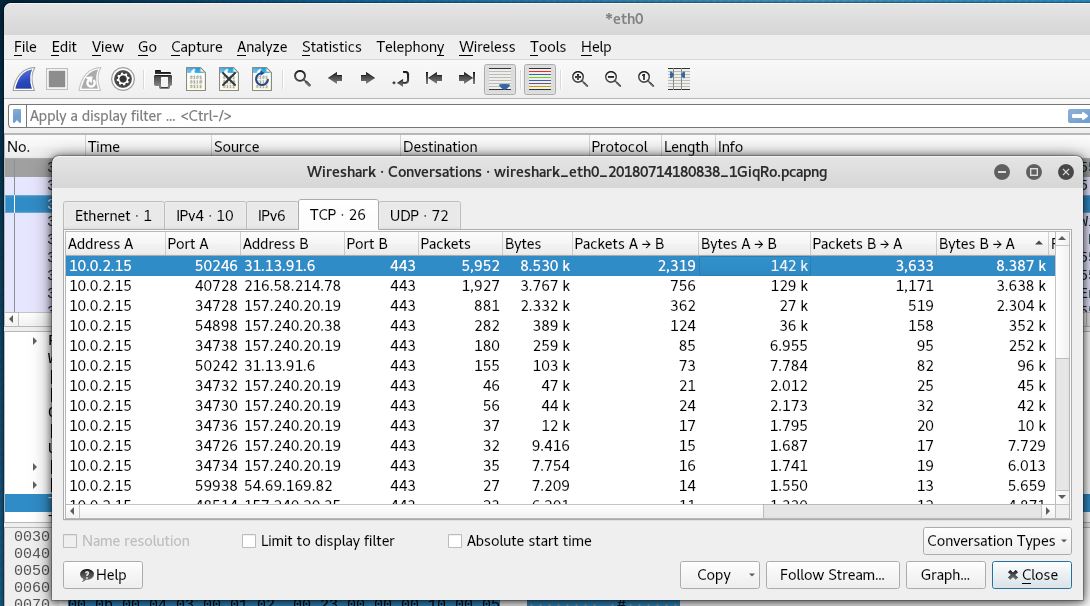Open the Statistics menu

click(331, 47)
